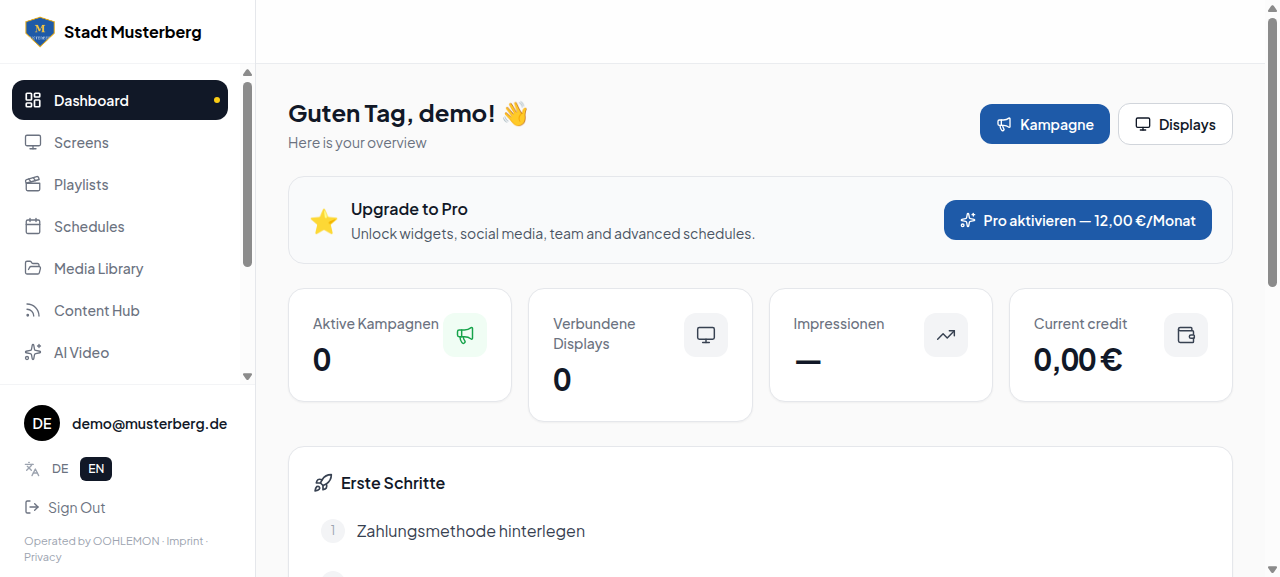The image size is (1280, 577).
Task: Open the Dashboard menu item
Action: (120, 100)
